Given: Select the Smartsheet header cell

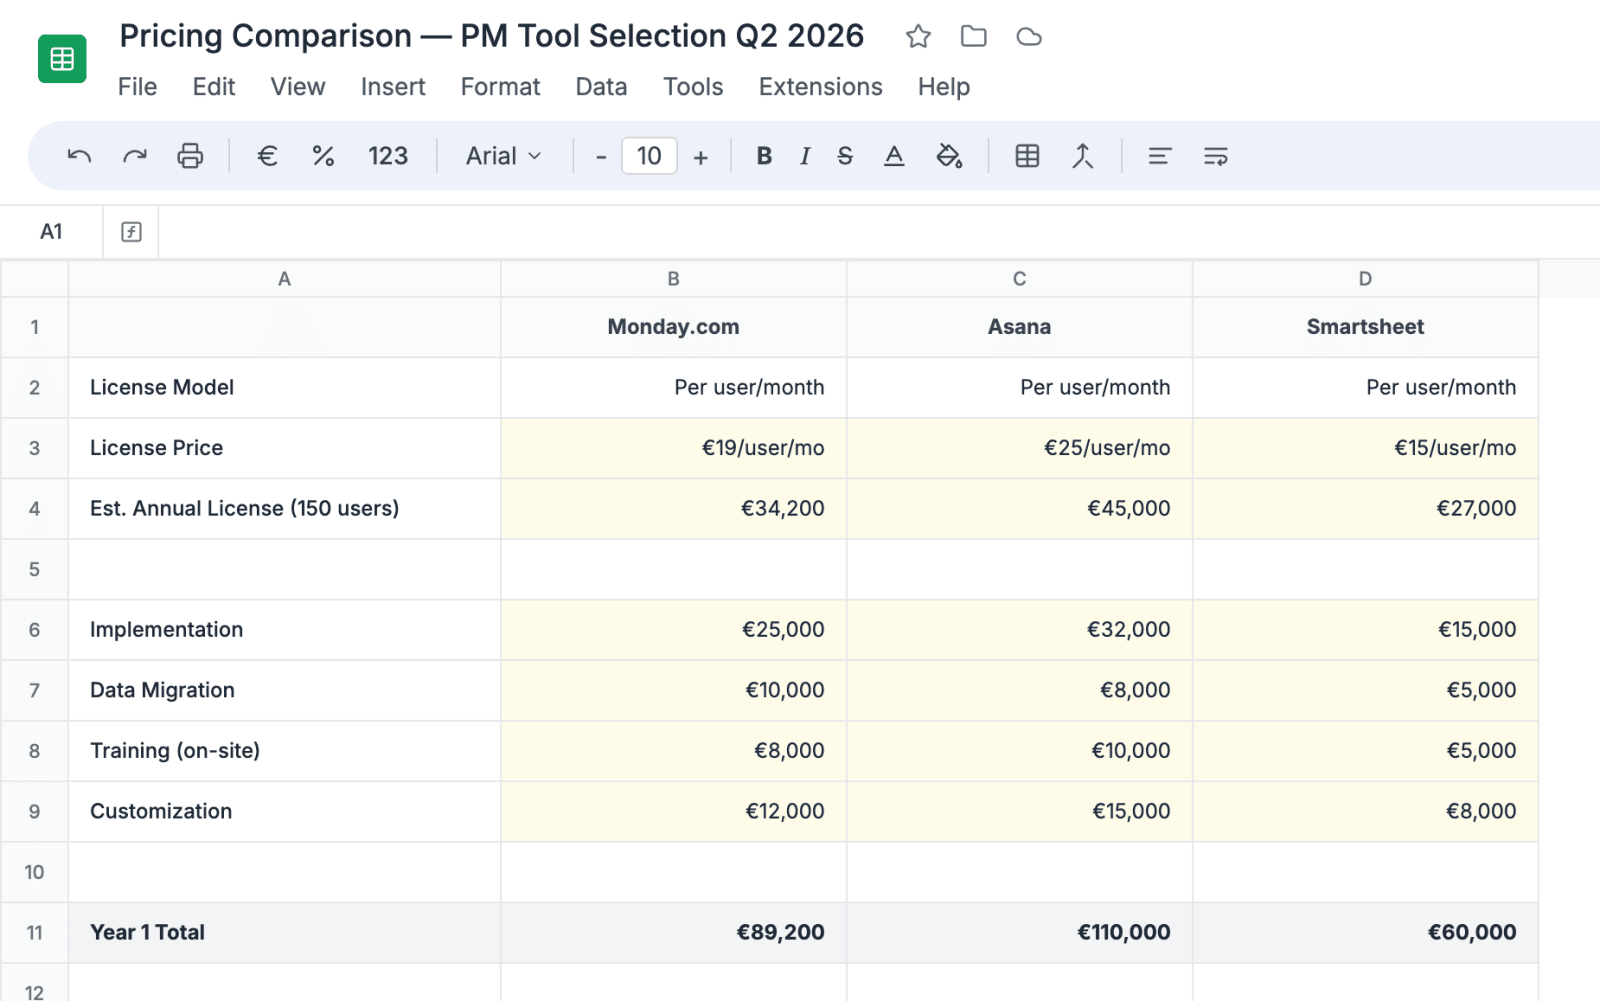Looking at the screenshot, I should point(1365,327).
